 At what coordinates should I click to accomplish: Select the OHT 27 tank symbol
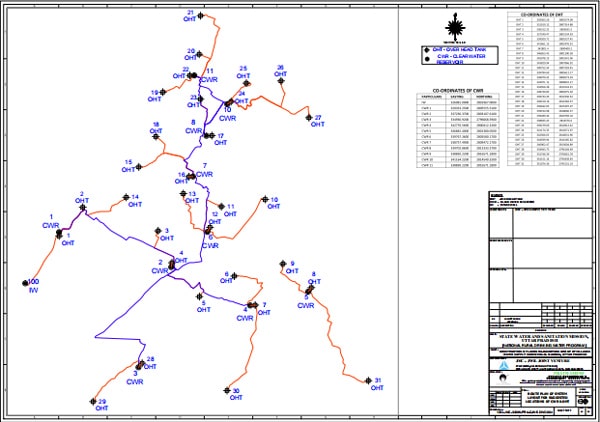308,117
